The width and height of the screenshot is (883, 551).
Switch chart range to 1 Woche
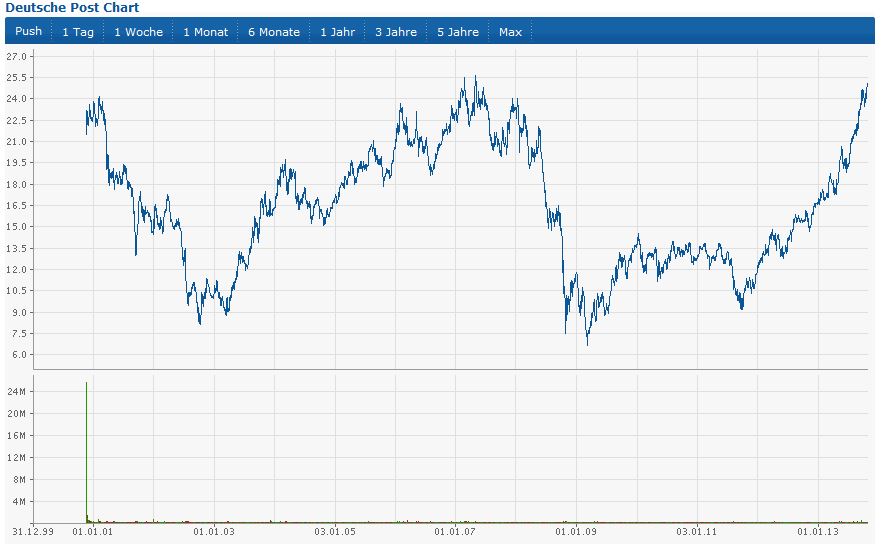tap(139, 32)
